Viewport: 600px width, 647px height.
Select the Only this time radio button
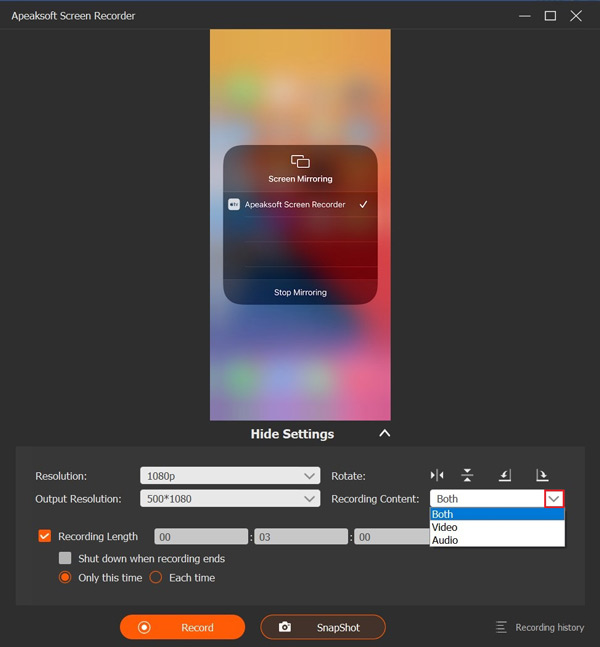[x=65, y=577]
